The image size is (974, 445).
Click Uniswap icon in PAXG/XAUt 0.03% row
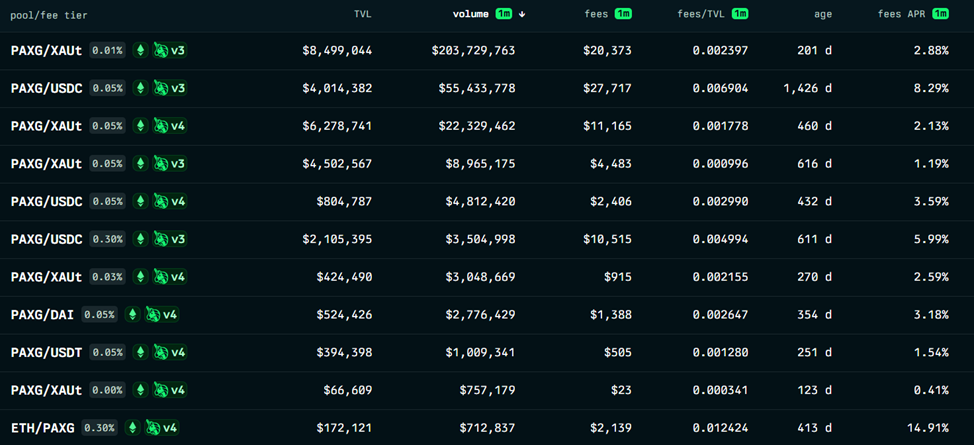click(x=162, y=277)
